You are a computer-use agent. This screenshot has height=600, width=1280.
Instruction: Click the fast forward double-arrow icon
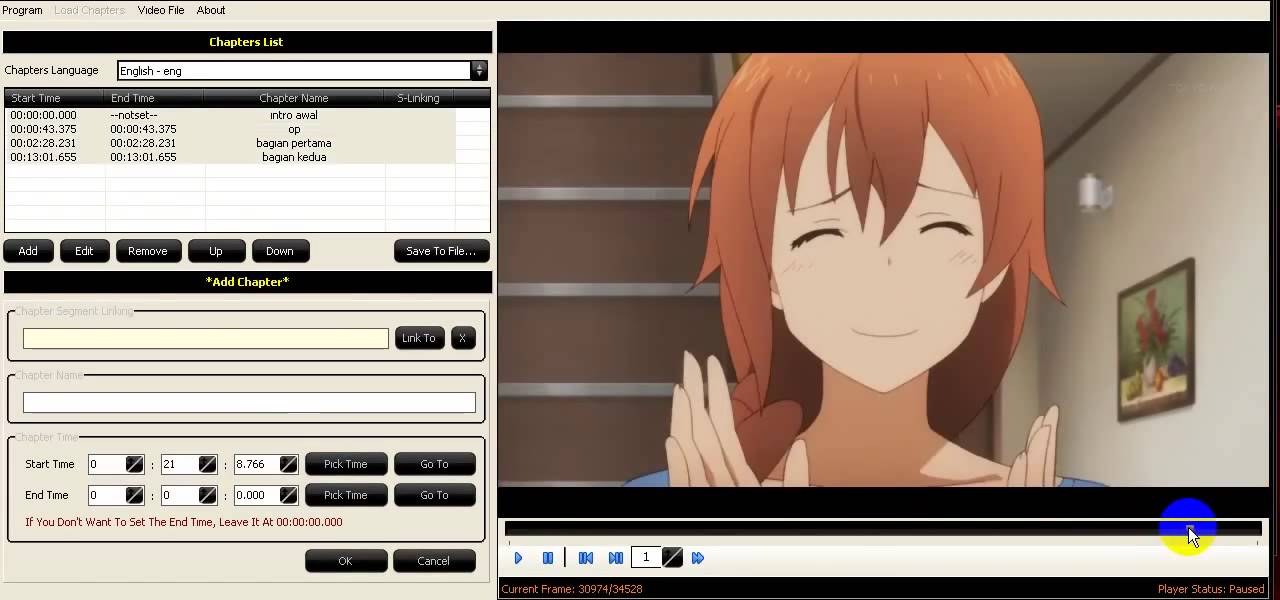coord(698,558)
